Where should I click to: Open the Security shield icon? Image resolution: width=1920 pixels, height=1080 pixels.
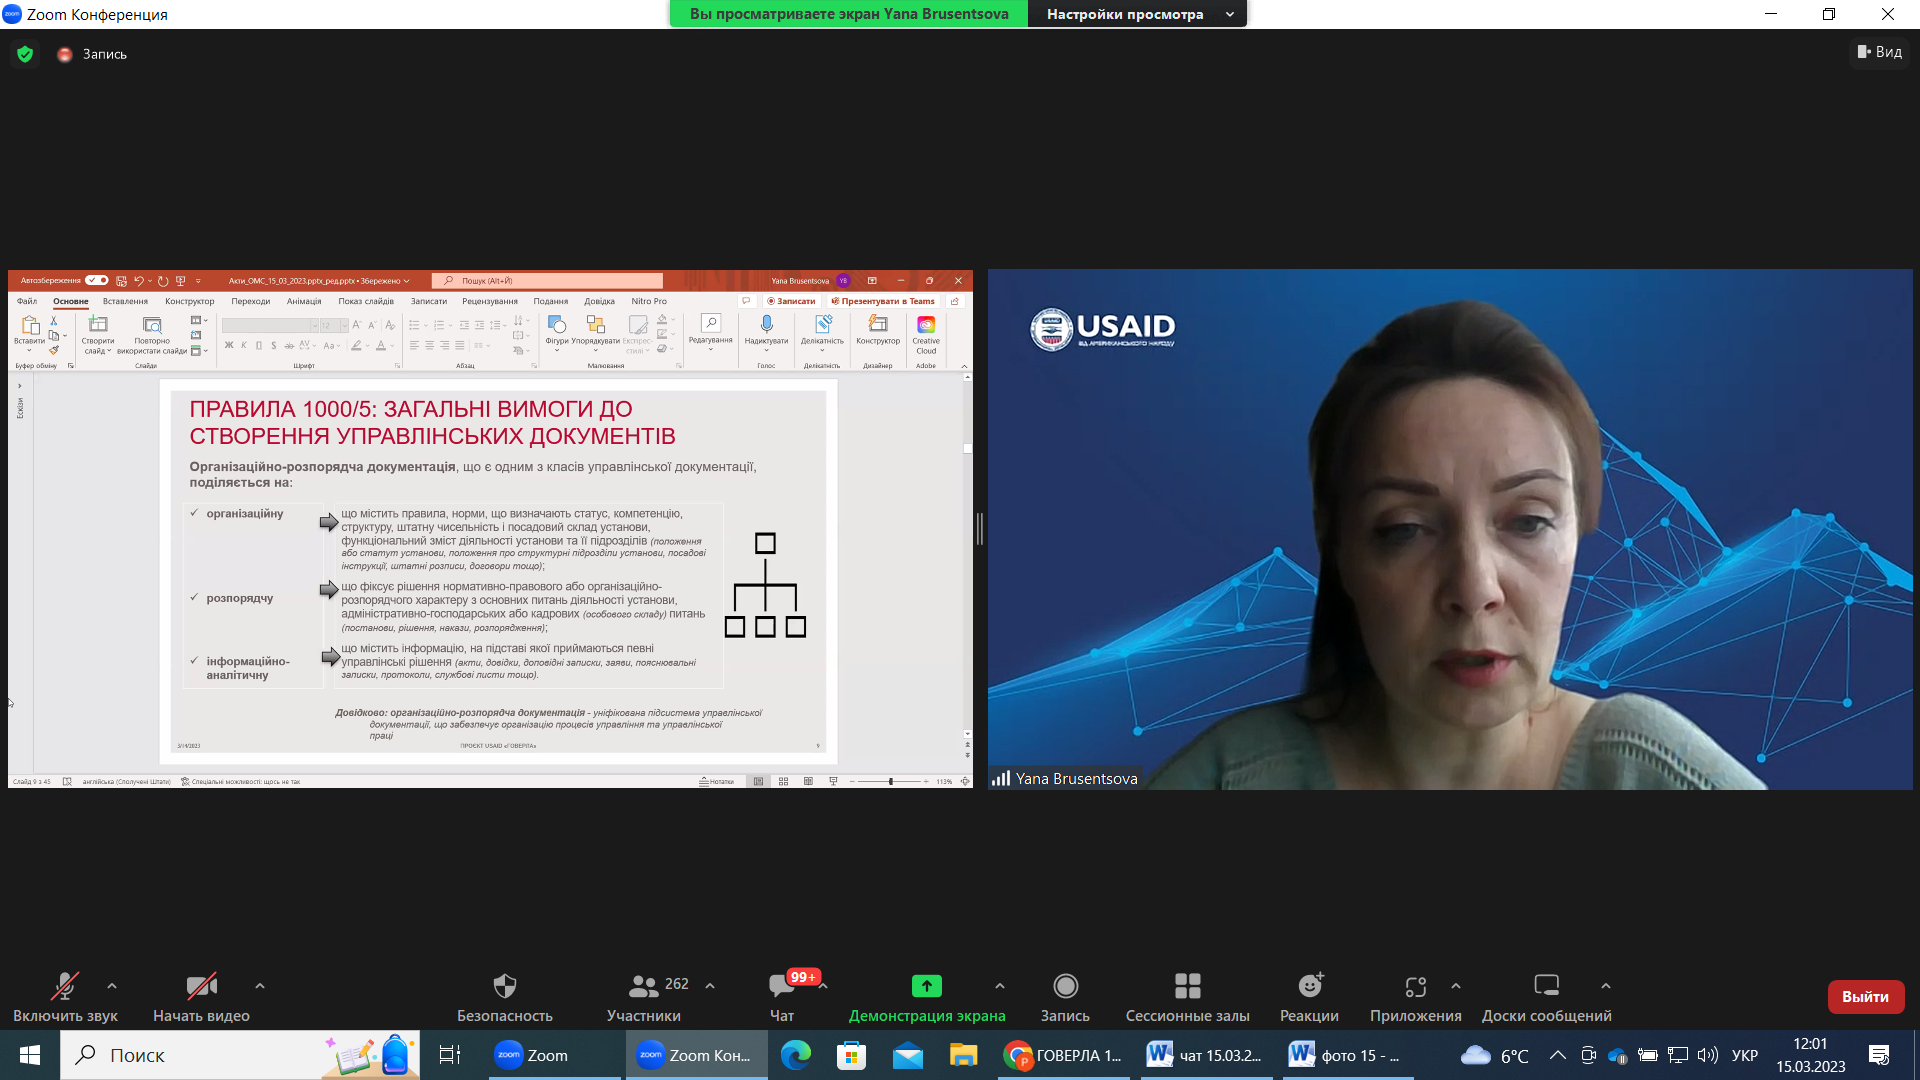pos(505,987)
